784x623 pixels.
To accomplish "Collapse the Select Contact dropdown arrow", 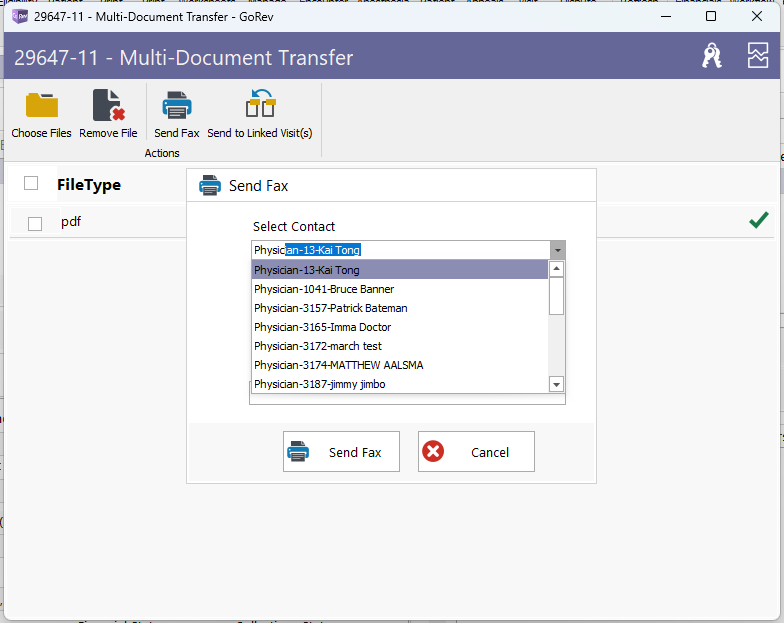I will click(x=557, y=250).
